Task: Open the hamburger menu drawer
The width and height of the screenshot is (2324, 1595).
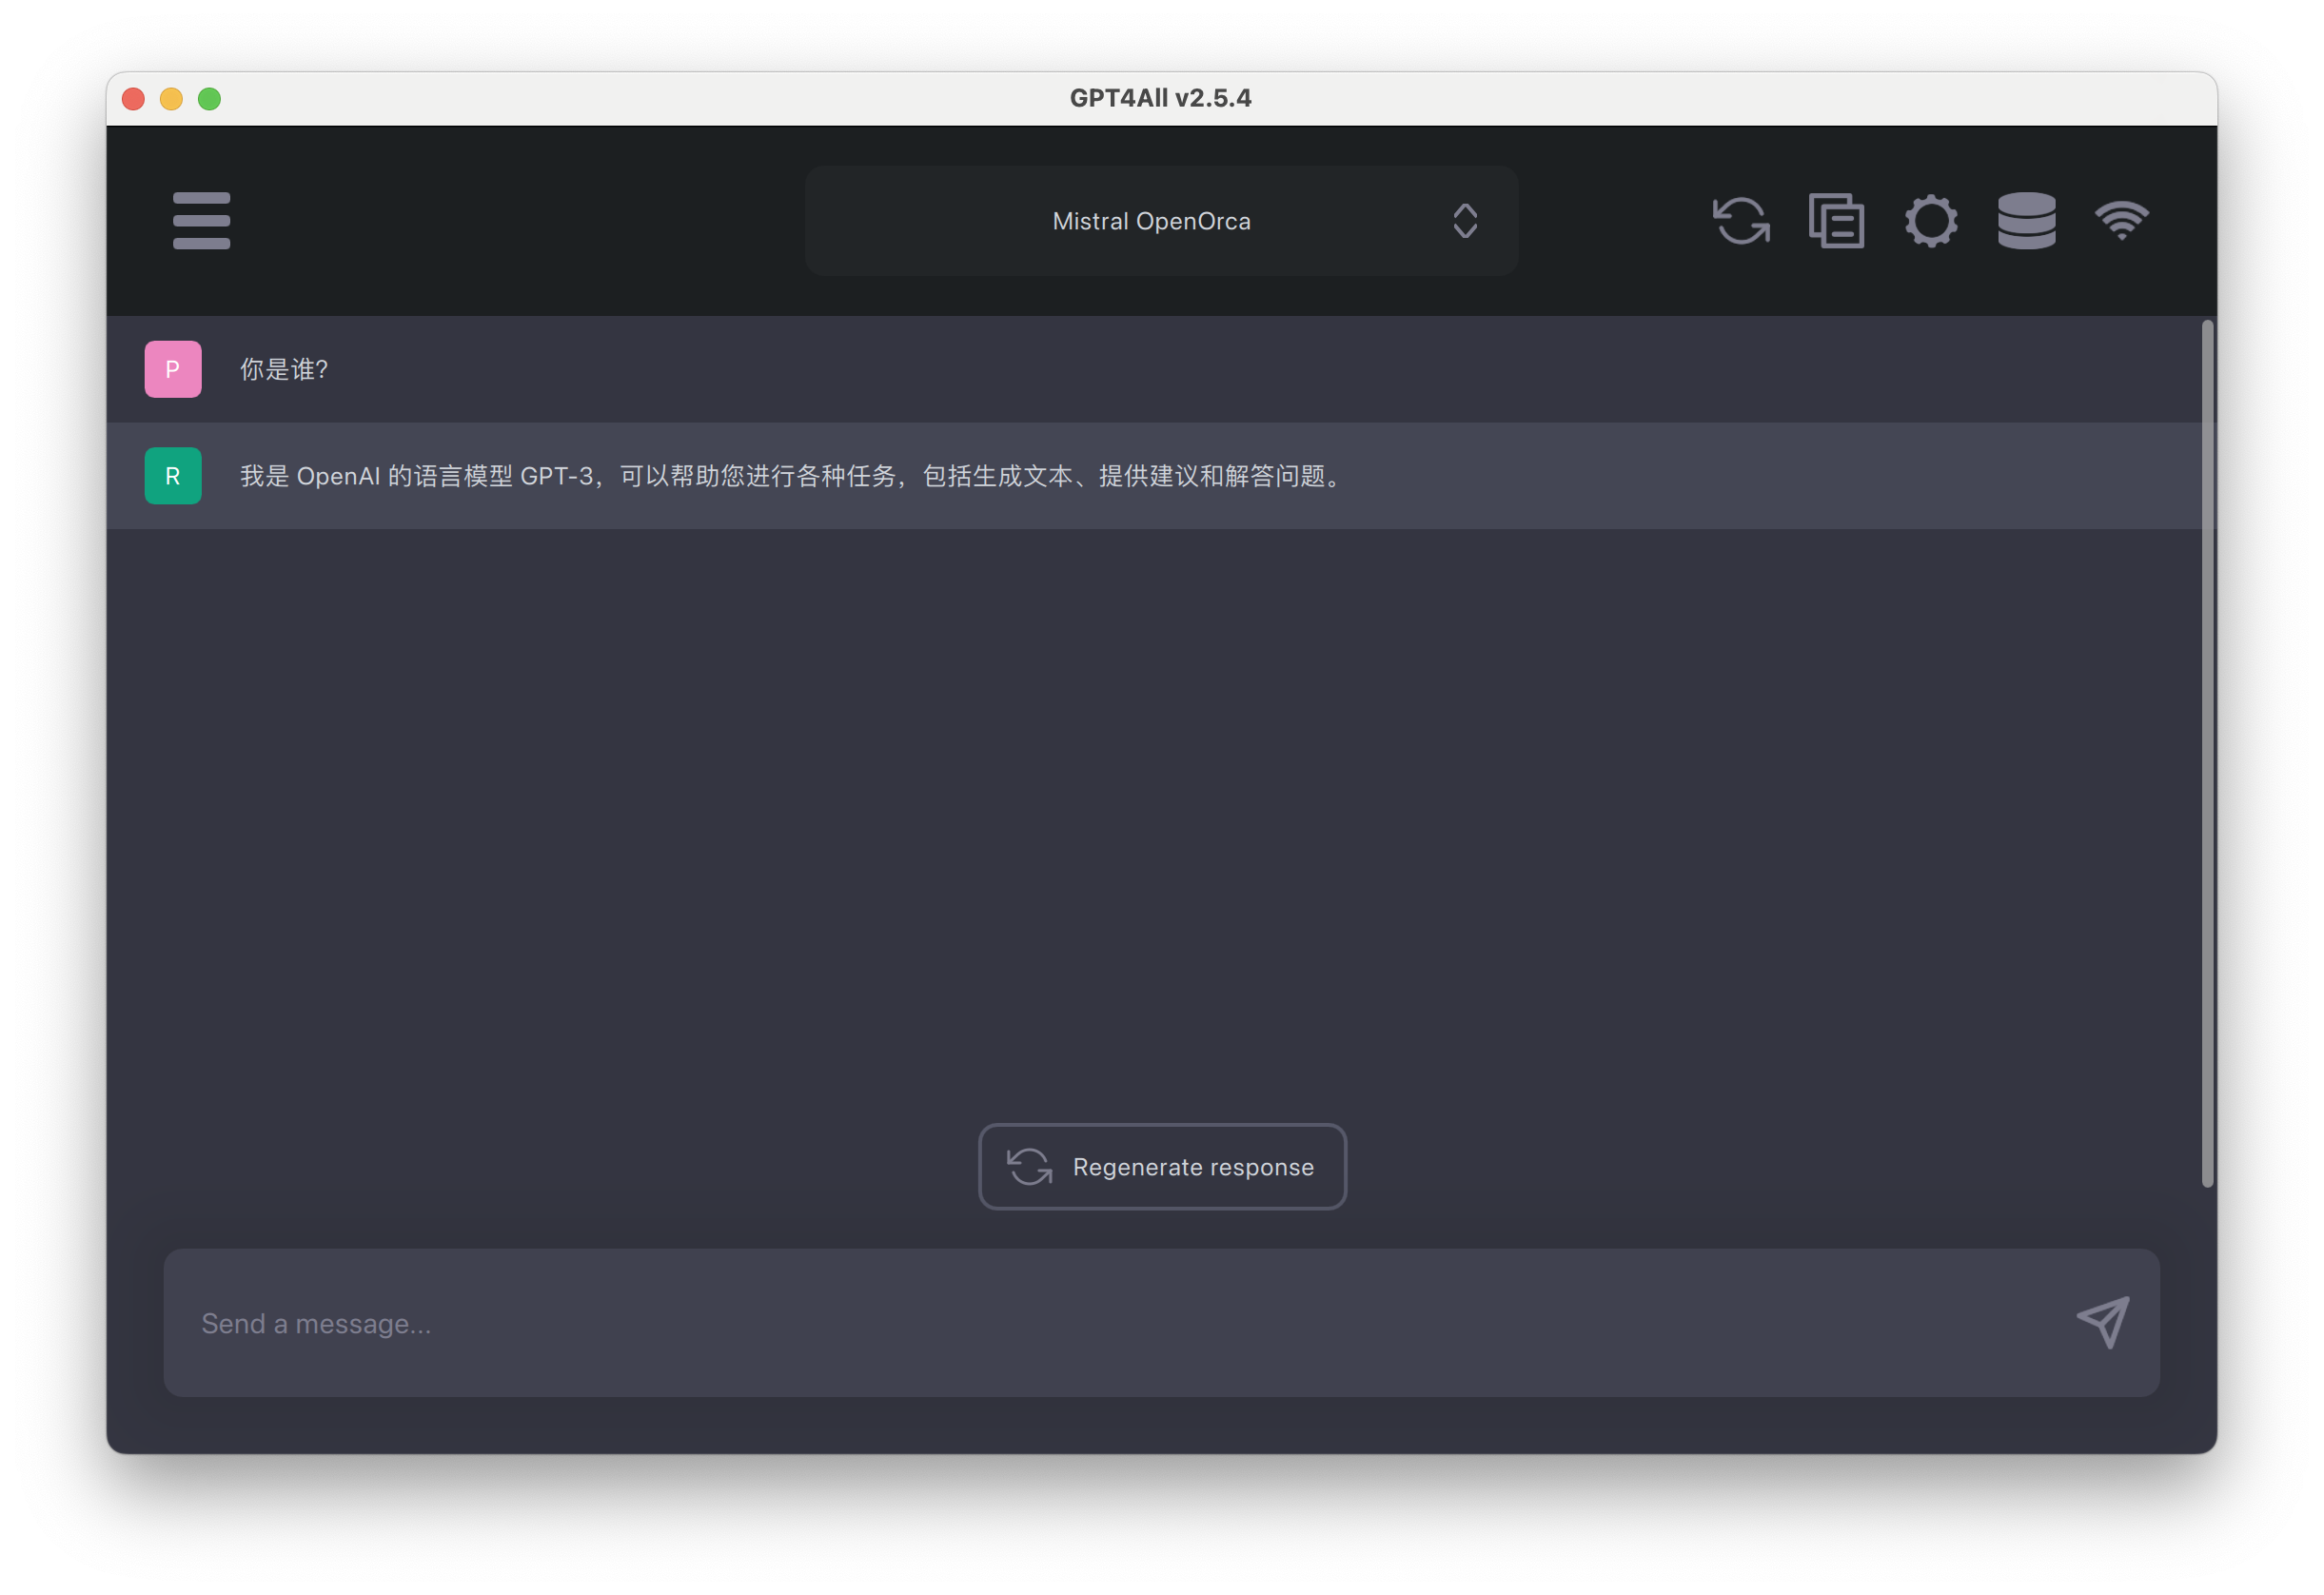Action: (x=201, y=220)
